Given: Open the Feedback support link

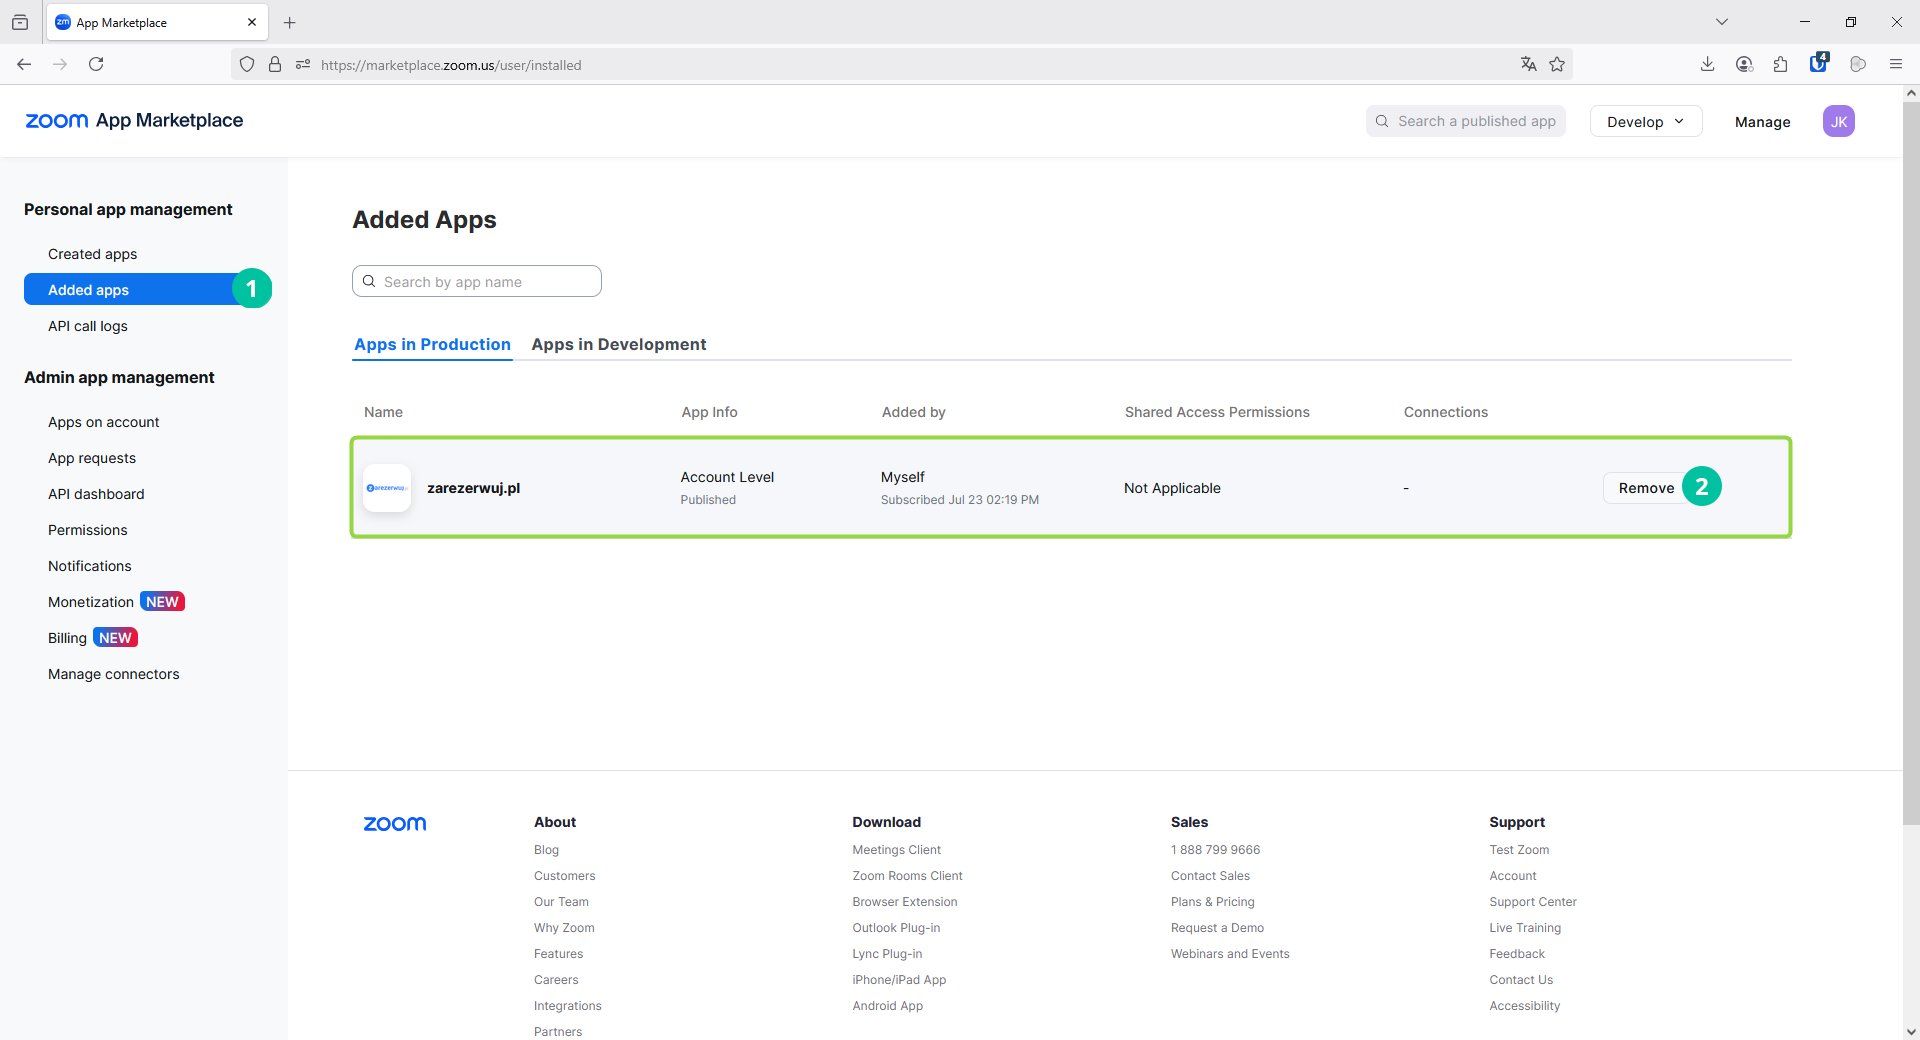Looking at the screenshot, I should [1517, 954].
